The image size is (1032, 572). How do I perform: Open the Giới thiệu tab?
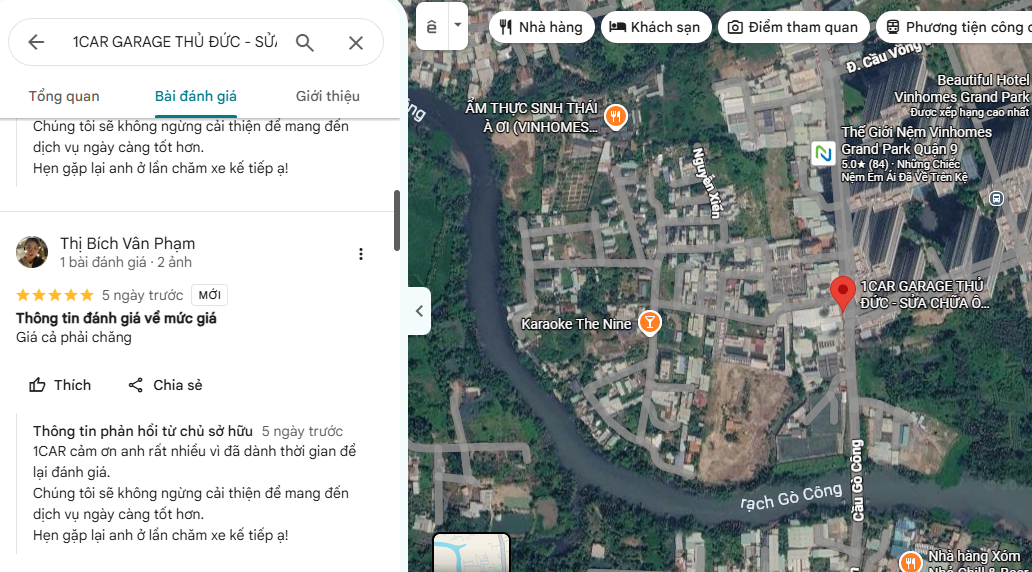click(x=328, y=96)
